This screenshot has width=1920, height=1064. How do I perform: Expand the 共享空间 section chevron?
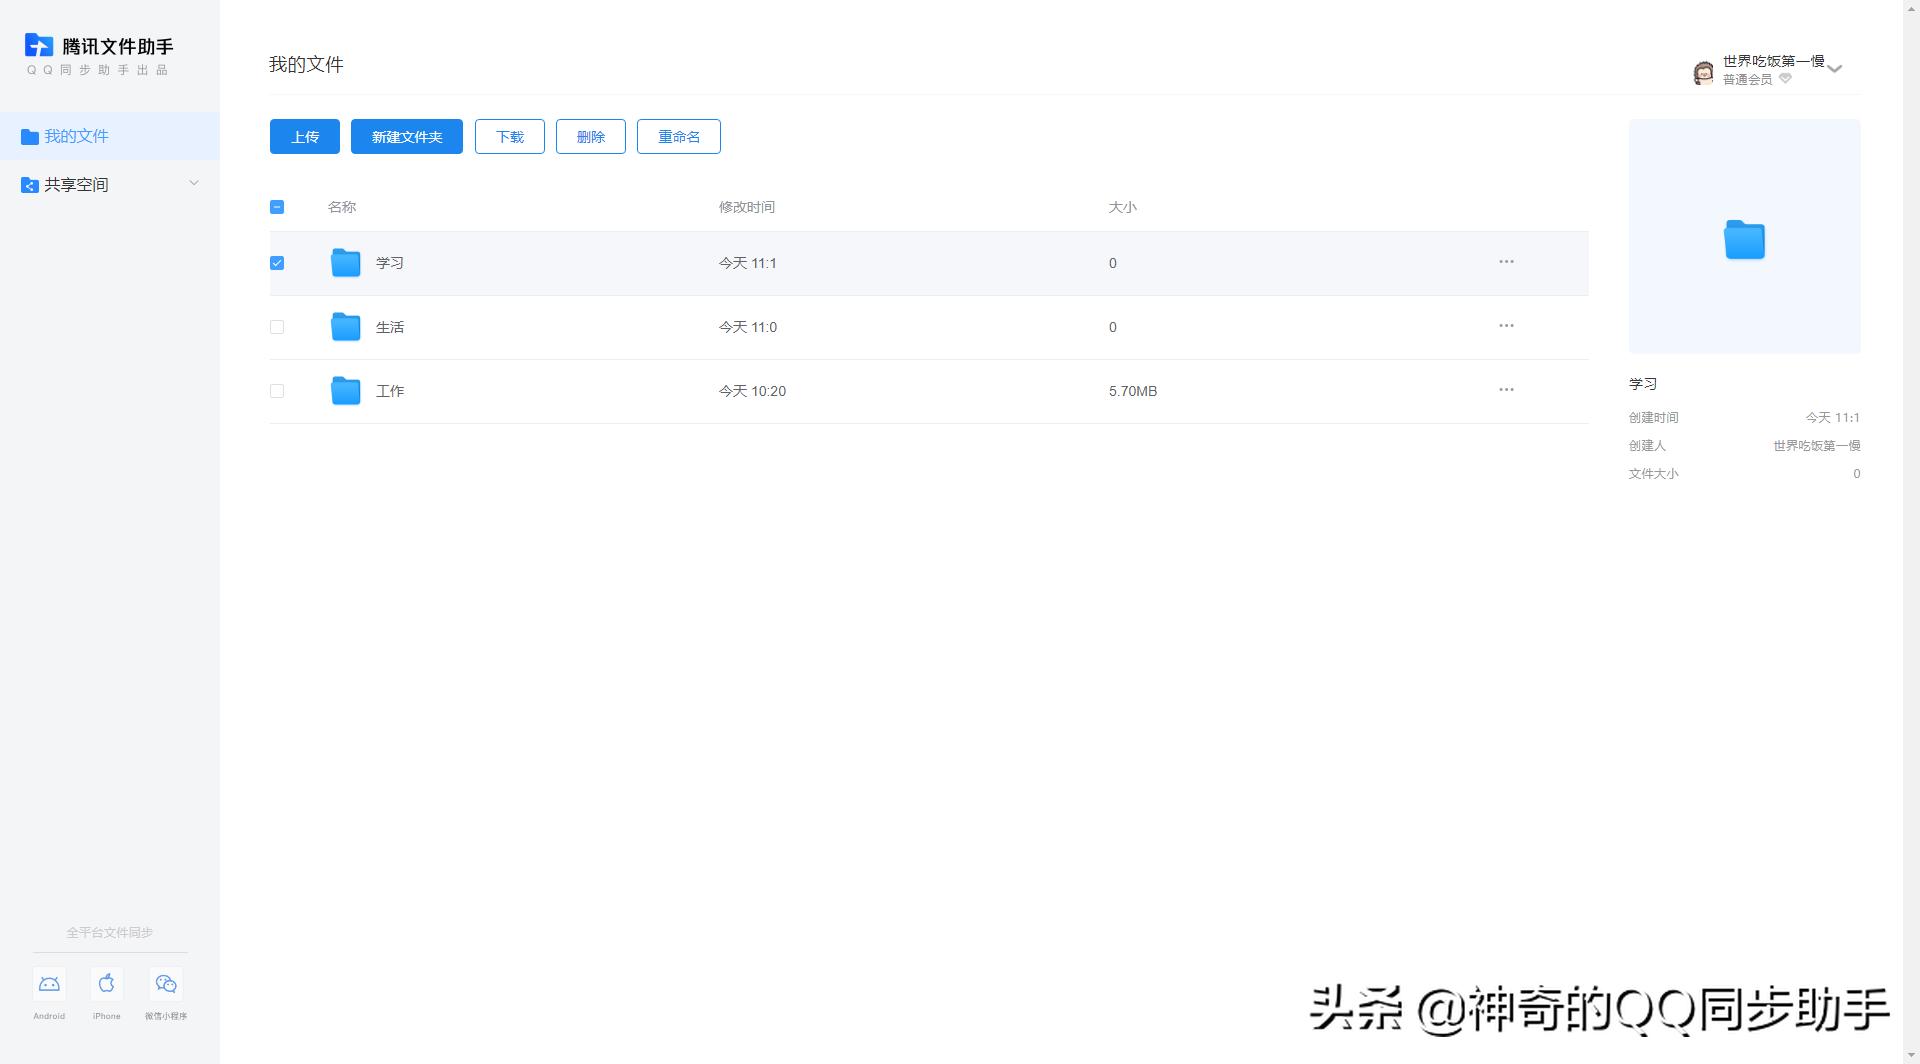194,183
